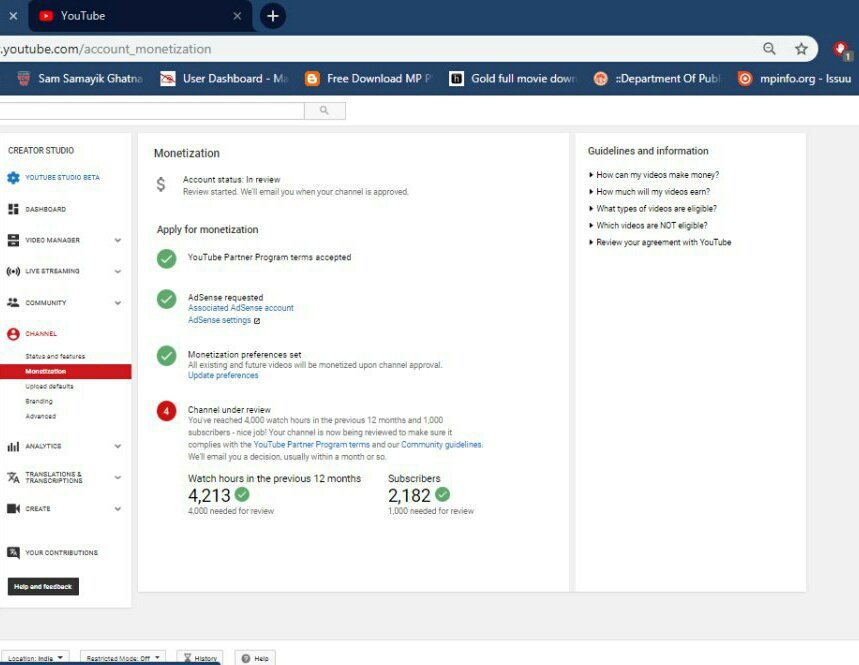Expand 'What types of videos are eligible?'

[652, 209]
